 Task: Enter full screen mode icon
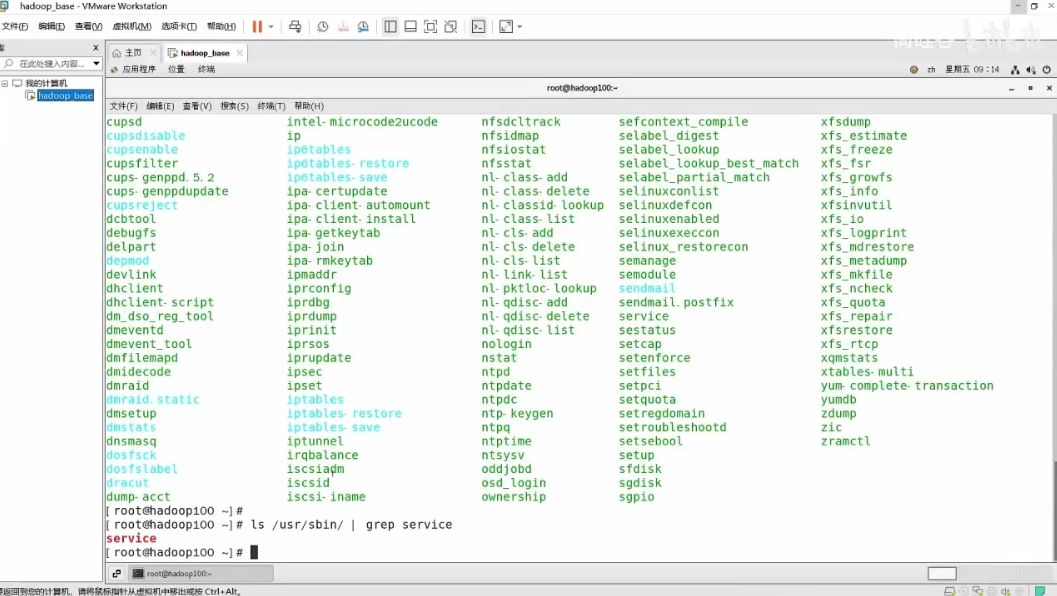coord(431,26)
